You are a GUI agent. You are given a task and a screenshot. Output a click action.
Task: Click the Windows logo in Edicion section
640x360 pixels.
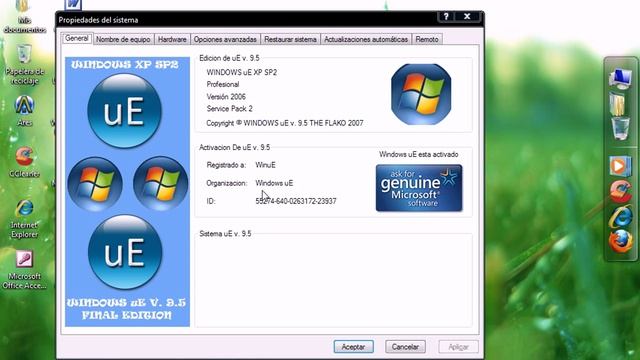[421, 94]
